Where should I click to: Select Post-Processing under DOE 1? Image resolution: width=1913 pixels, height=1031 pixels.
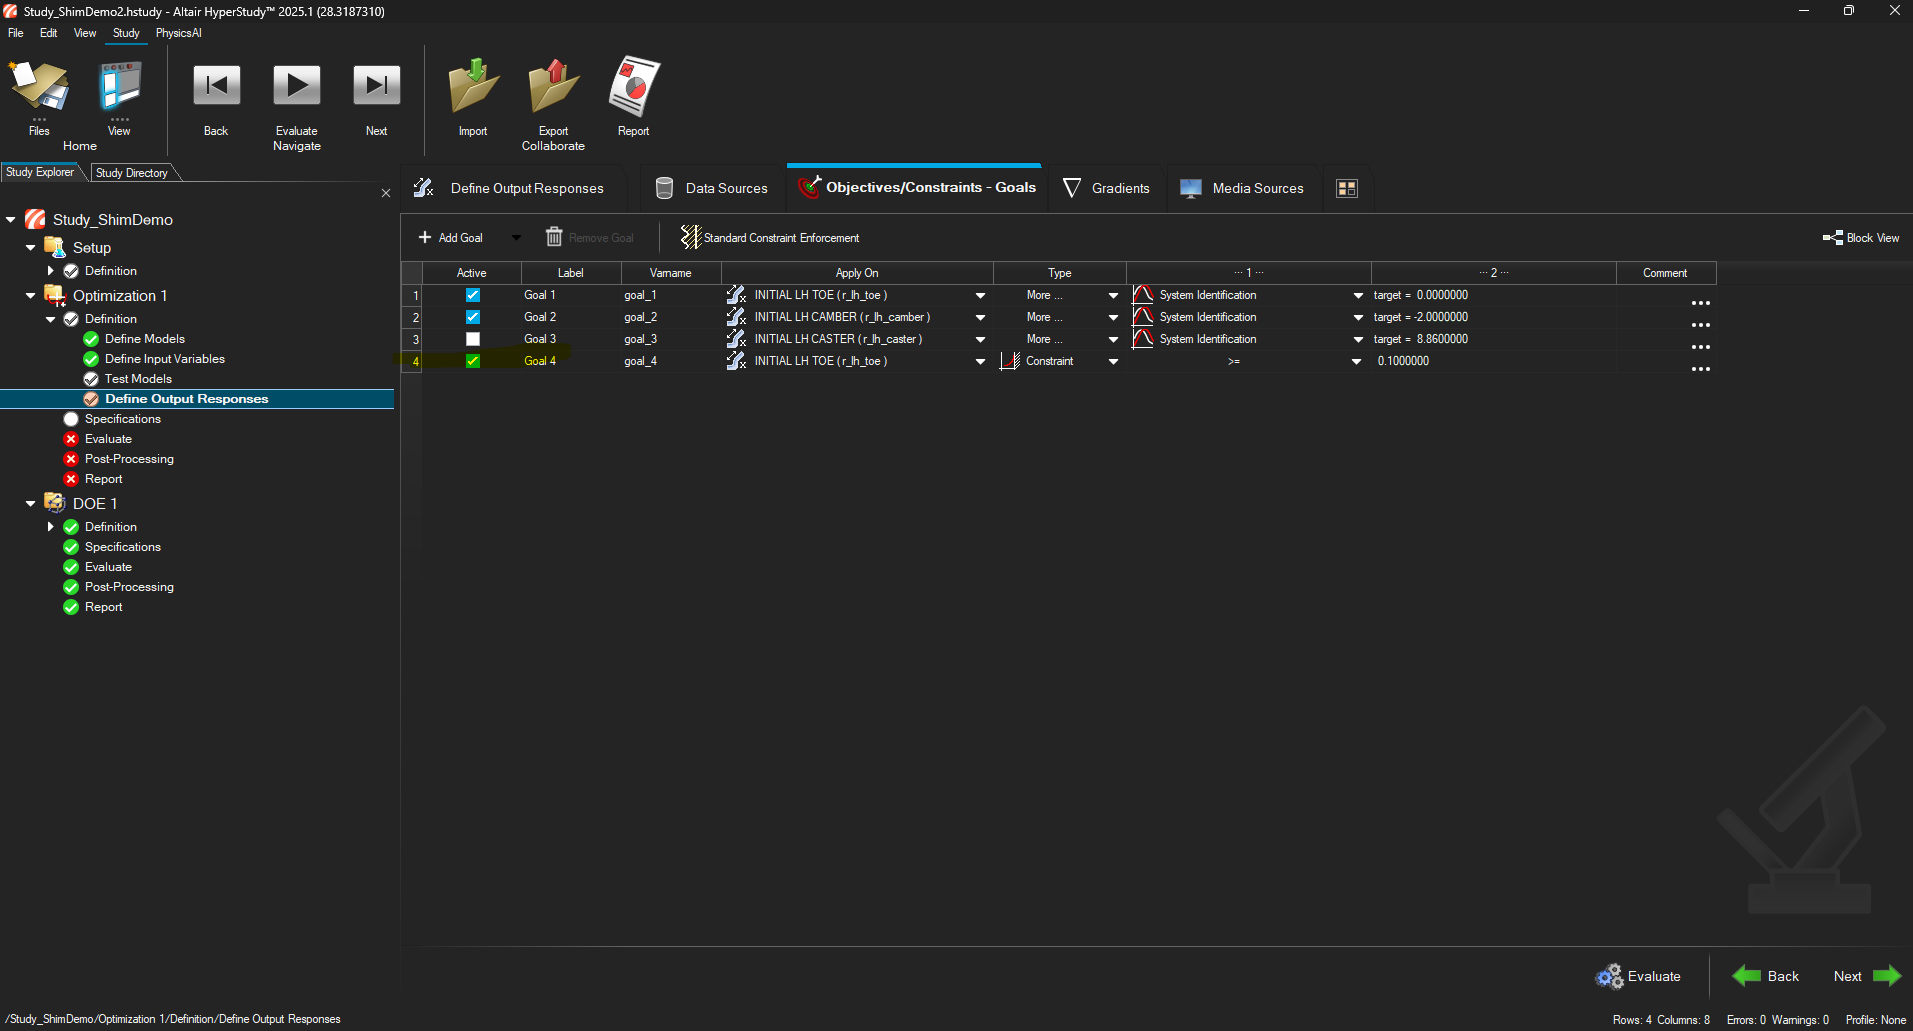(129, 587)
